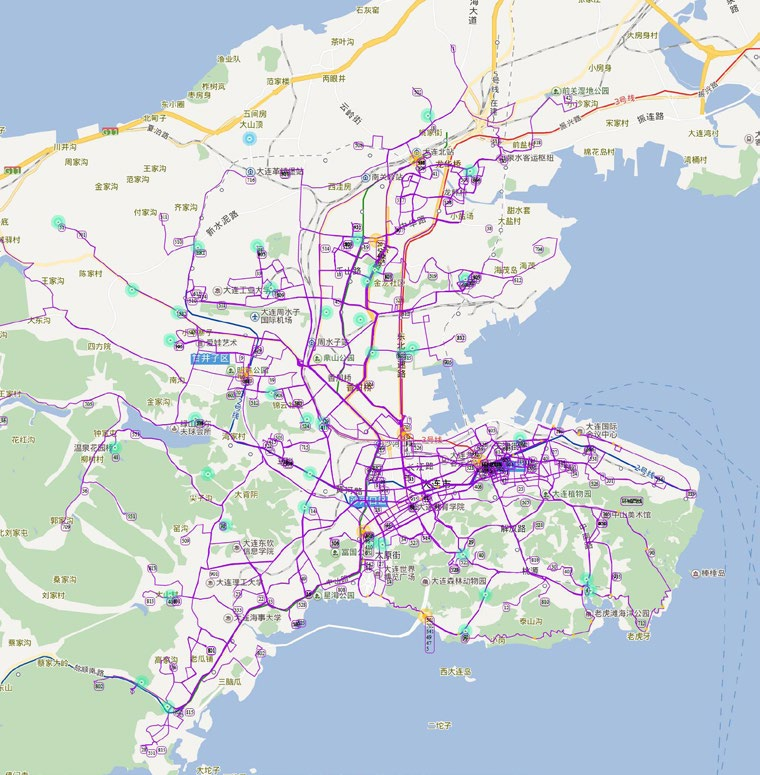Click the station icon beside 大连北站

417,152
